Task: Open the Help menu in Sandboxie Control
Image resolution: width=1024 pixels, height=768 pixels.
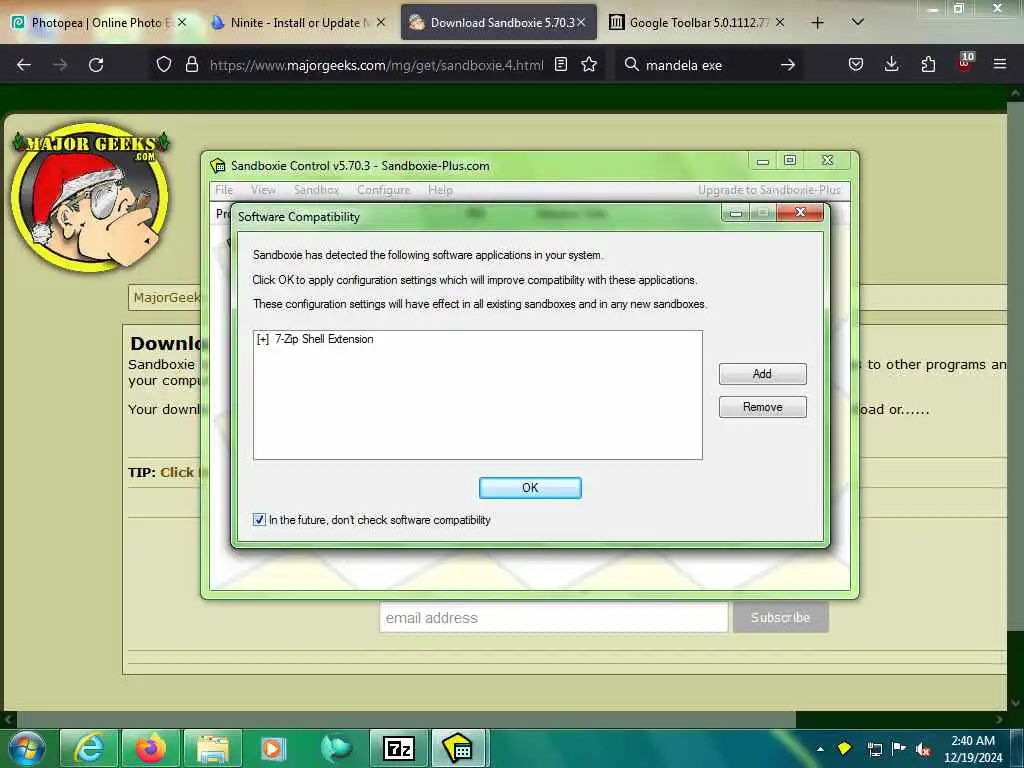Action: click(440, 190)
